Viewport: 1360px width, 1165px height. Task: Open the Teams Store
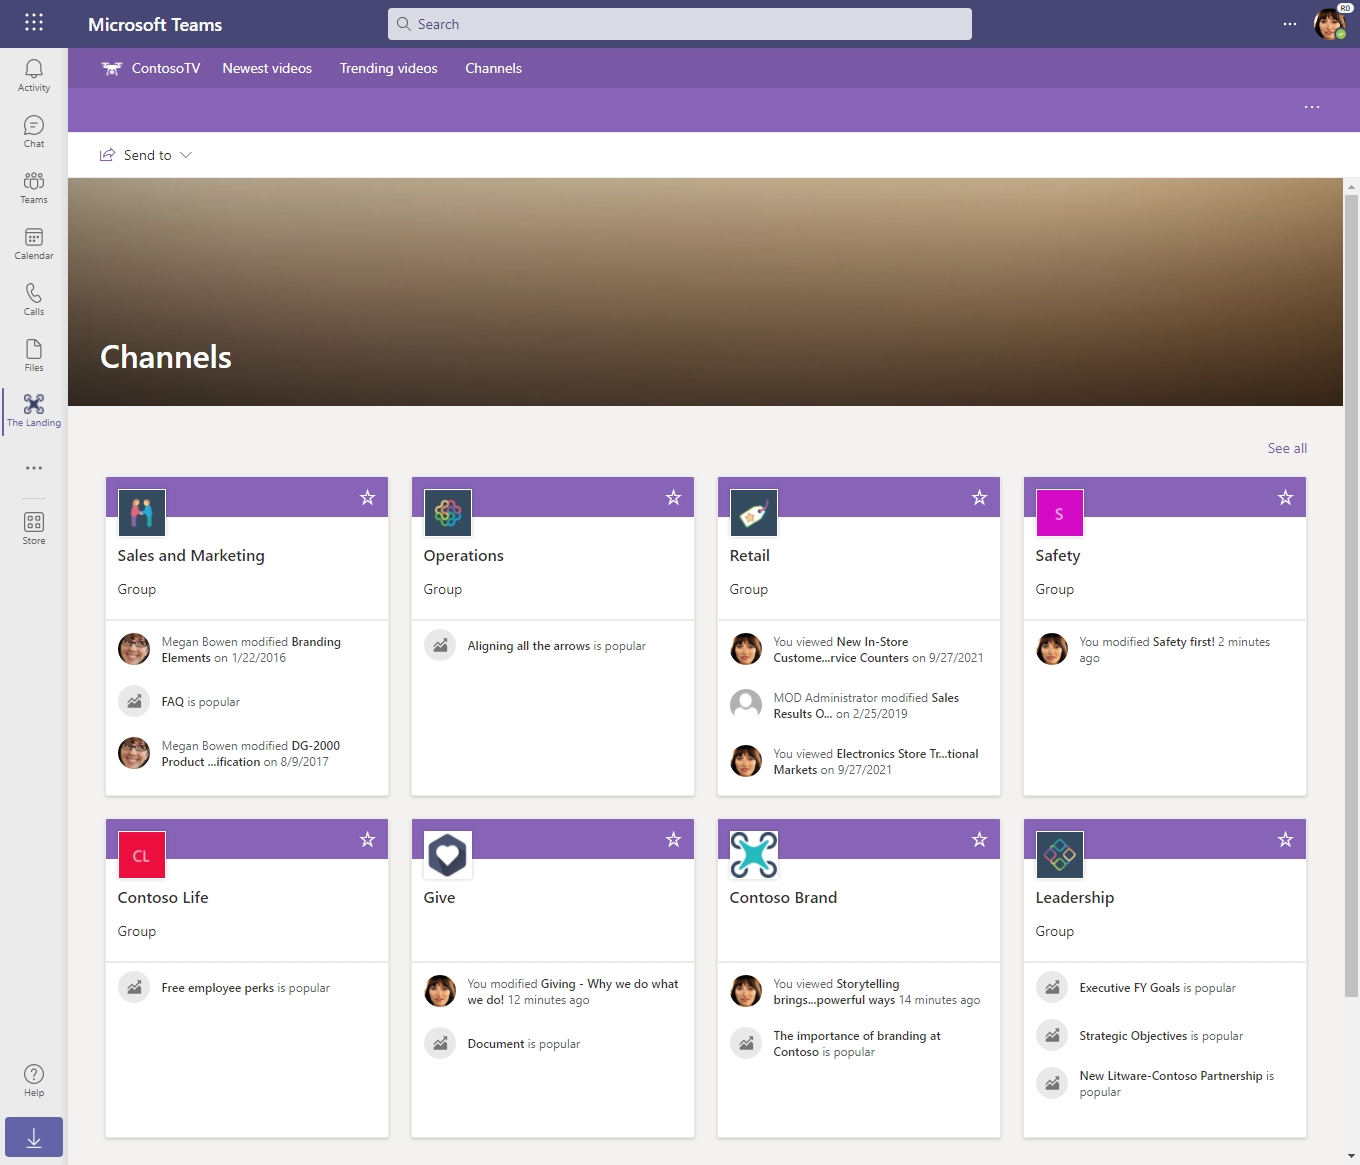(34, 528)
